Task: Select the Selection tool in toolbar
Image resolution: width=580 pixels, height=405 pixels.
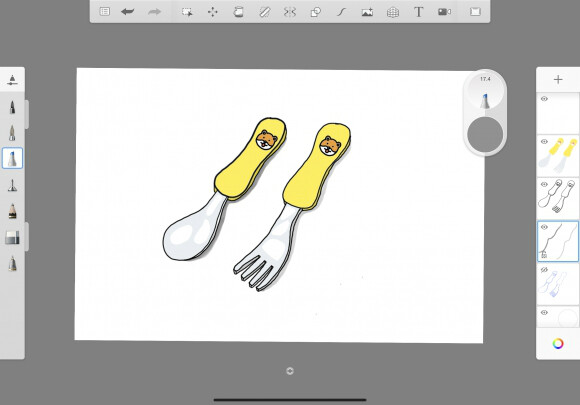Action: click(x=187, y=12)
